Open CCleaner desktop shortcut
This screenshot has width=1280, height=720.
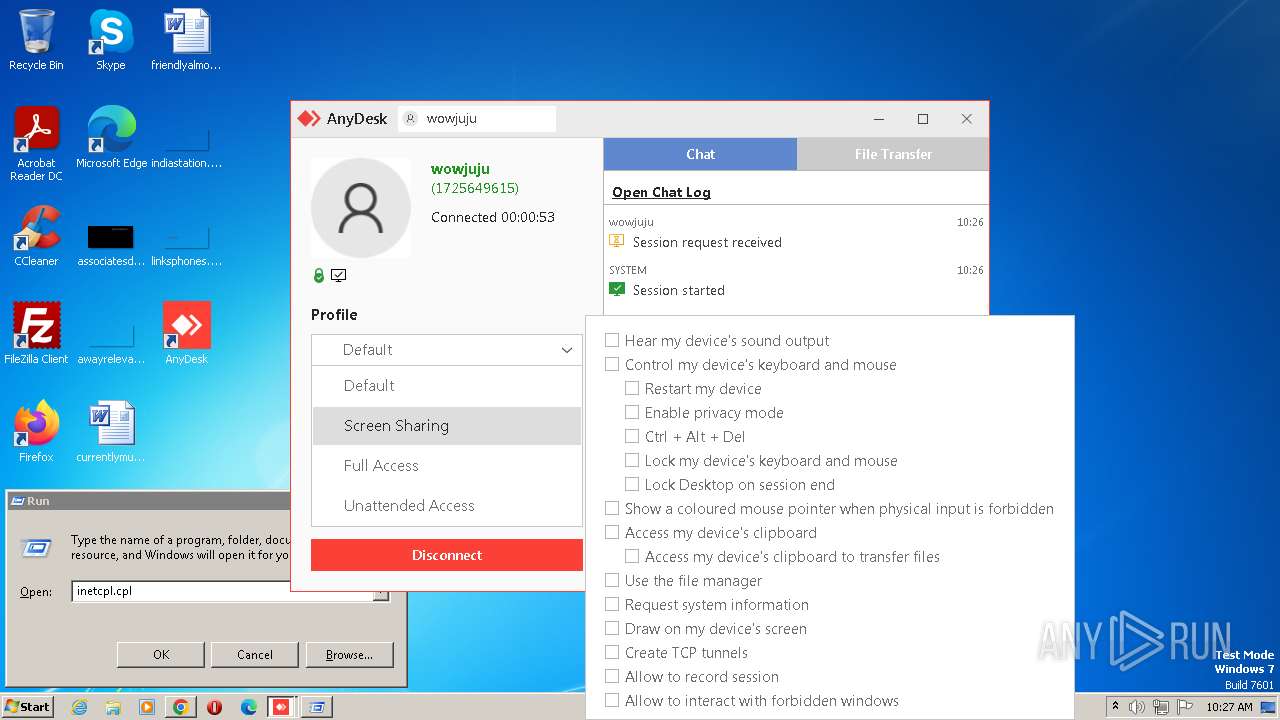click(x=36, y=236)
